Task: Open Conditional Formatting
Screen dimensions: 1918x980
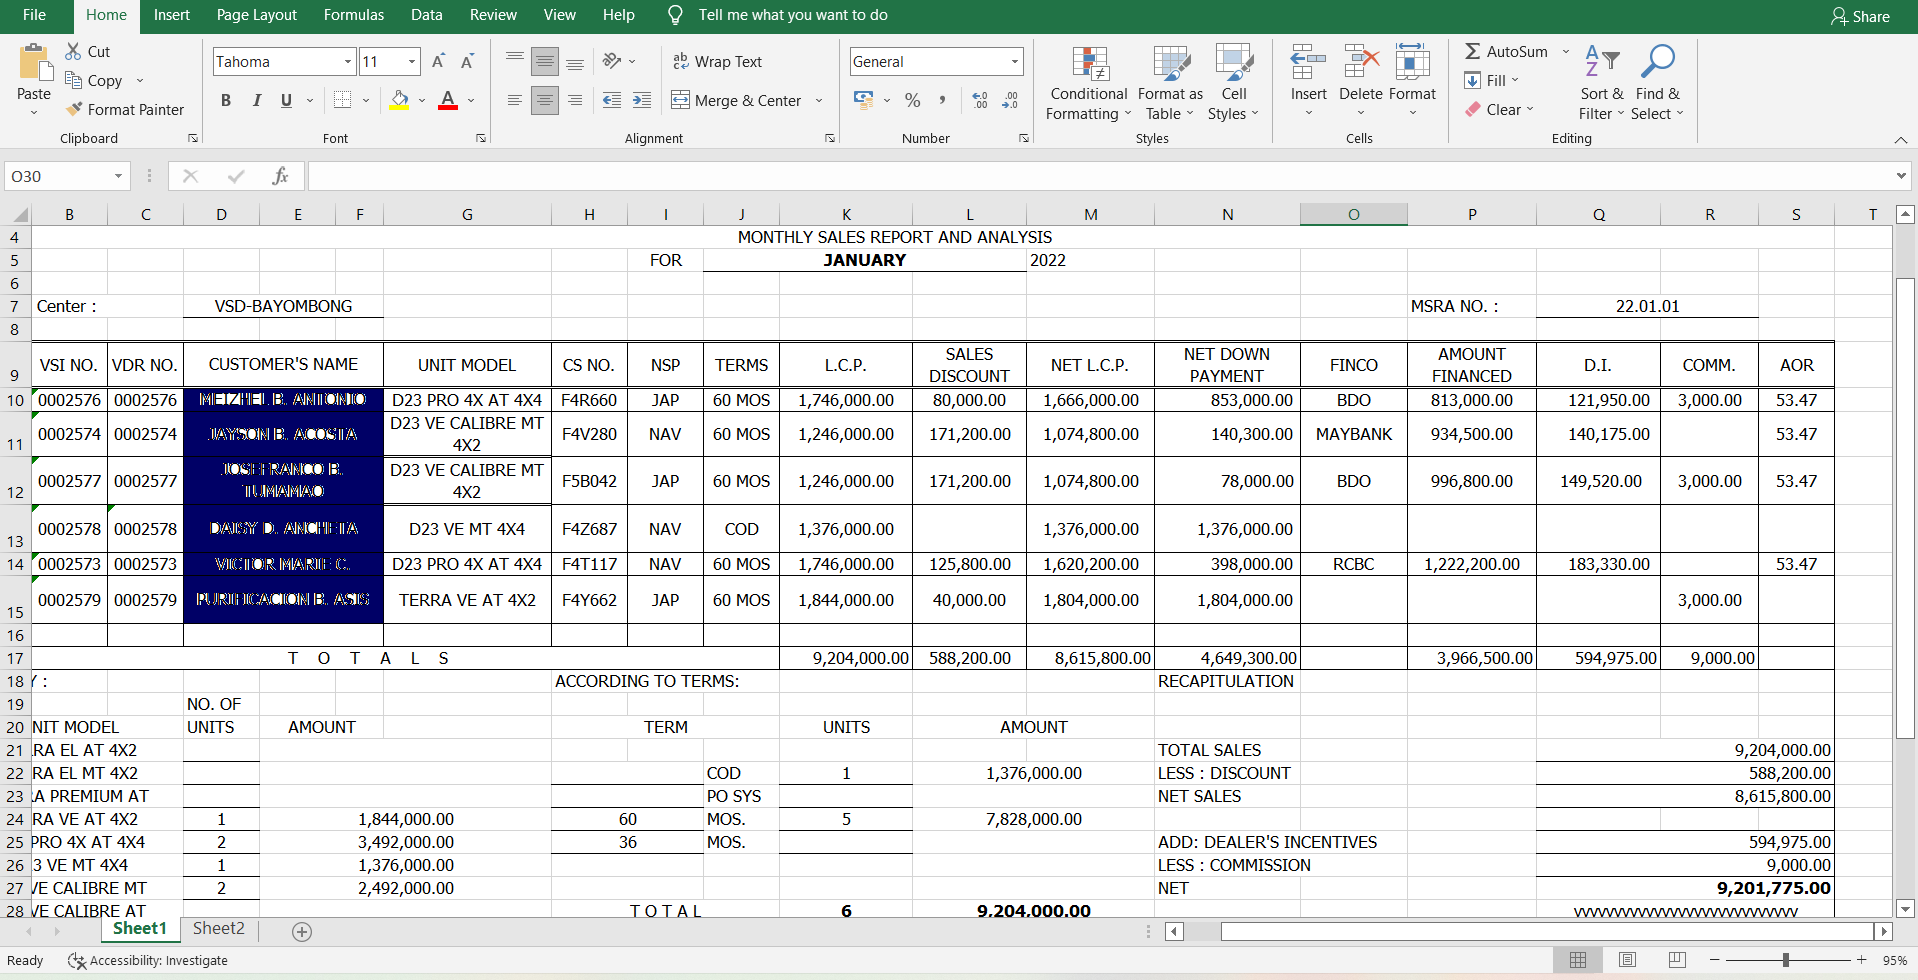Action: 1089,83
